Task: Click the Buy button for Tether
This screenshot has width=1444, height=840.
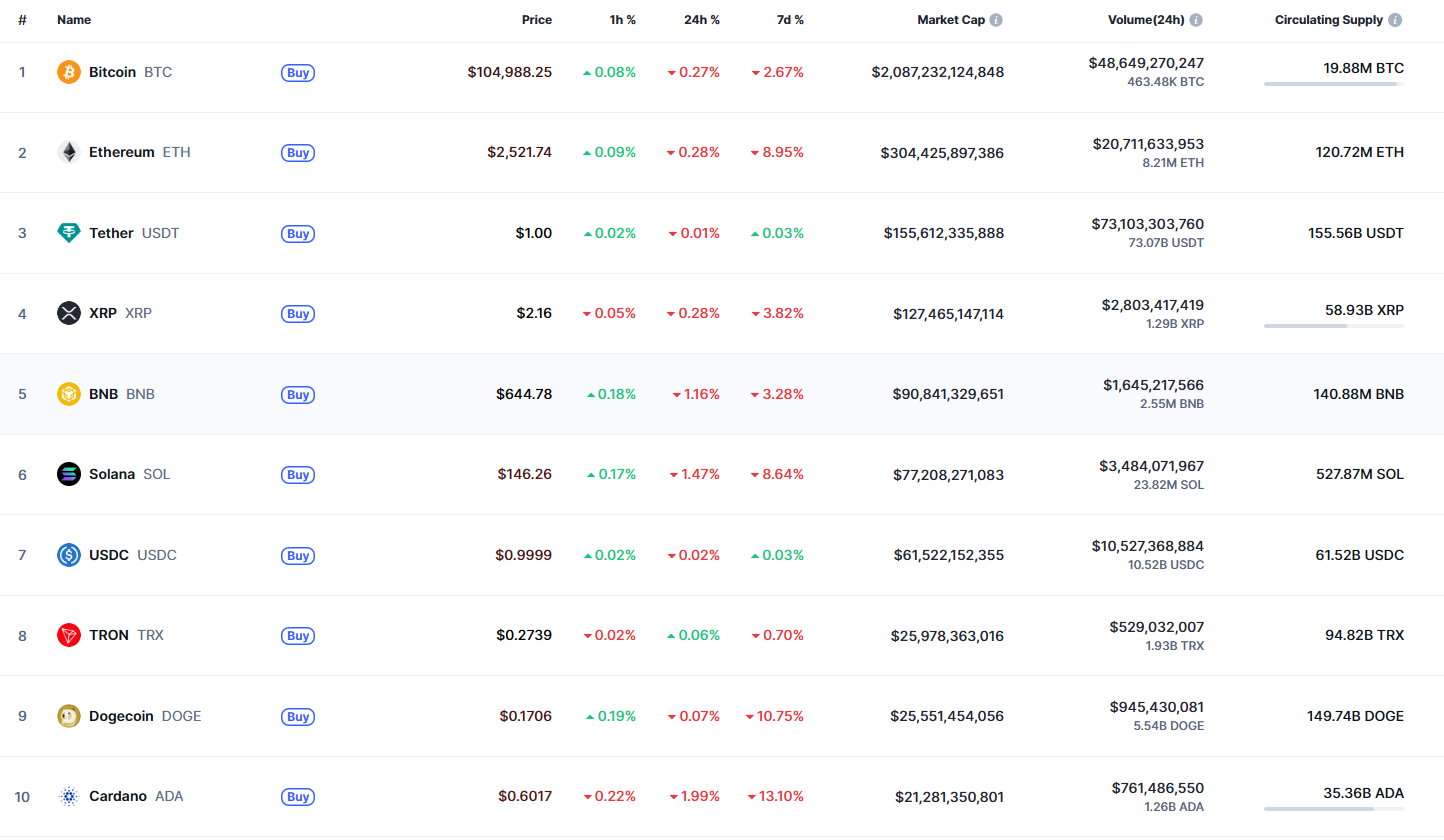Action: pos(298,233)
